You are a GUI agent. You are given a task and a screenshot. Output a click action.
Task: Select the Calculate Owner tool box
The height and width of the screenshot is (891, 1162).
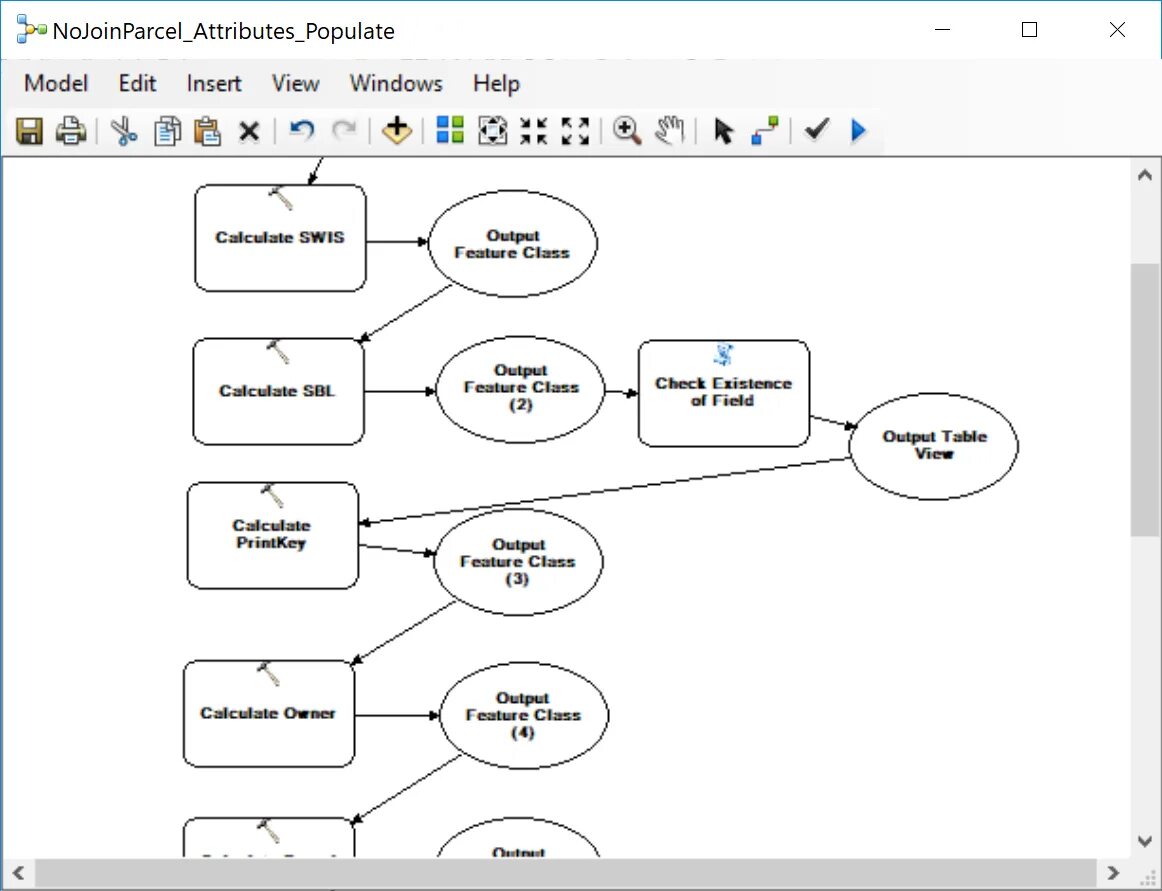(269, 713)
